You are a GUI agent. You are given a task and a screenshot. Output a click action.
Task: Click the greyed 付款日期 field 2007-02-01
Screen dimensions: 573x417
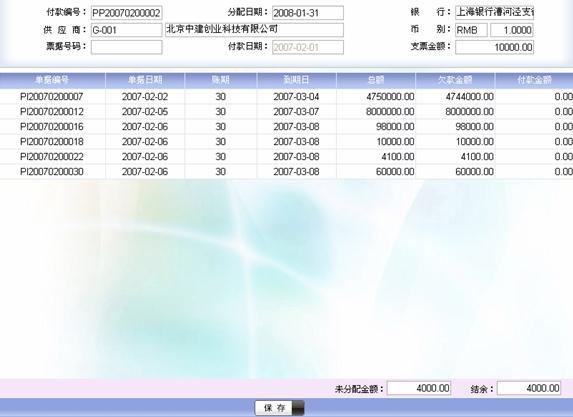pyautogui.click(x=308, y=47)
